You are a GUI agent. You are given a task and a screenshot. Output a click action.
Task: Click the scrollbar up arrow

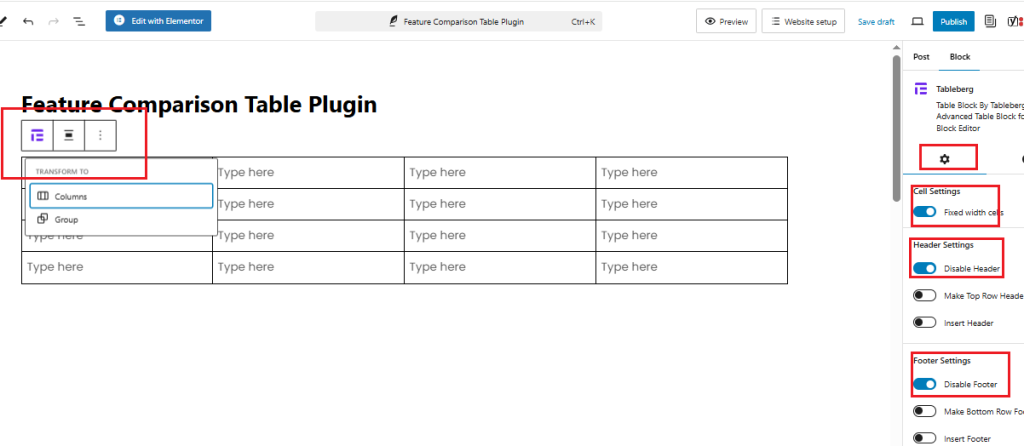pyautogui.click(x=897, y=47)
